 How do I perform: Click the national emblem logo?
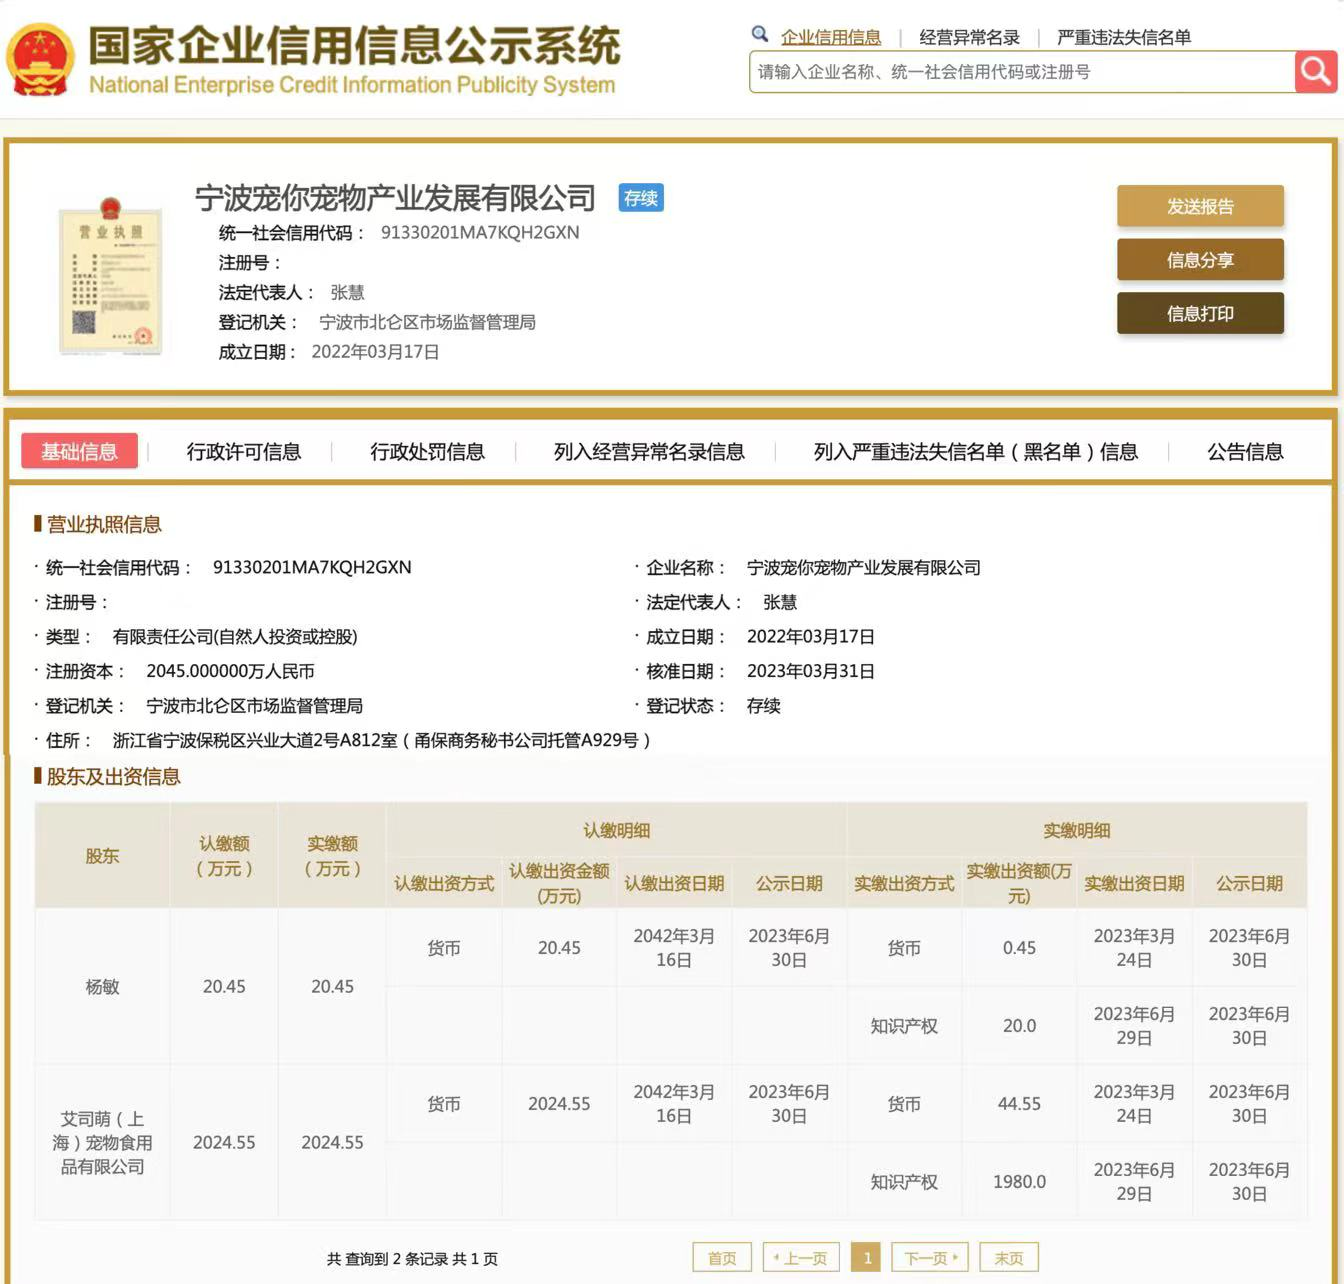tap(40, 60)
